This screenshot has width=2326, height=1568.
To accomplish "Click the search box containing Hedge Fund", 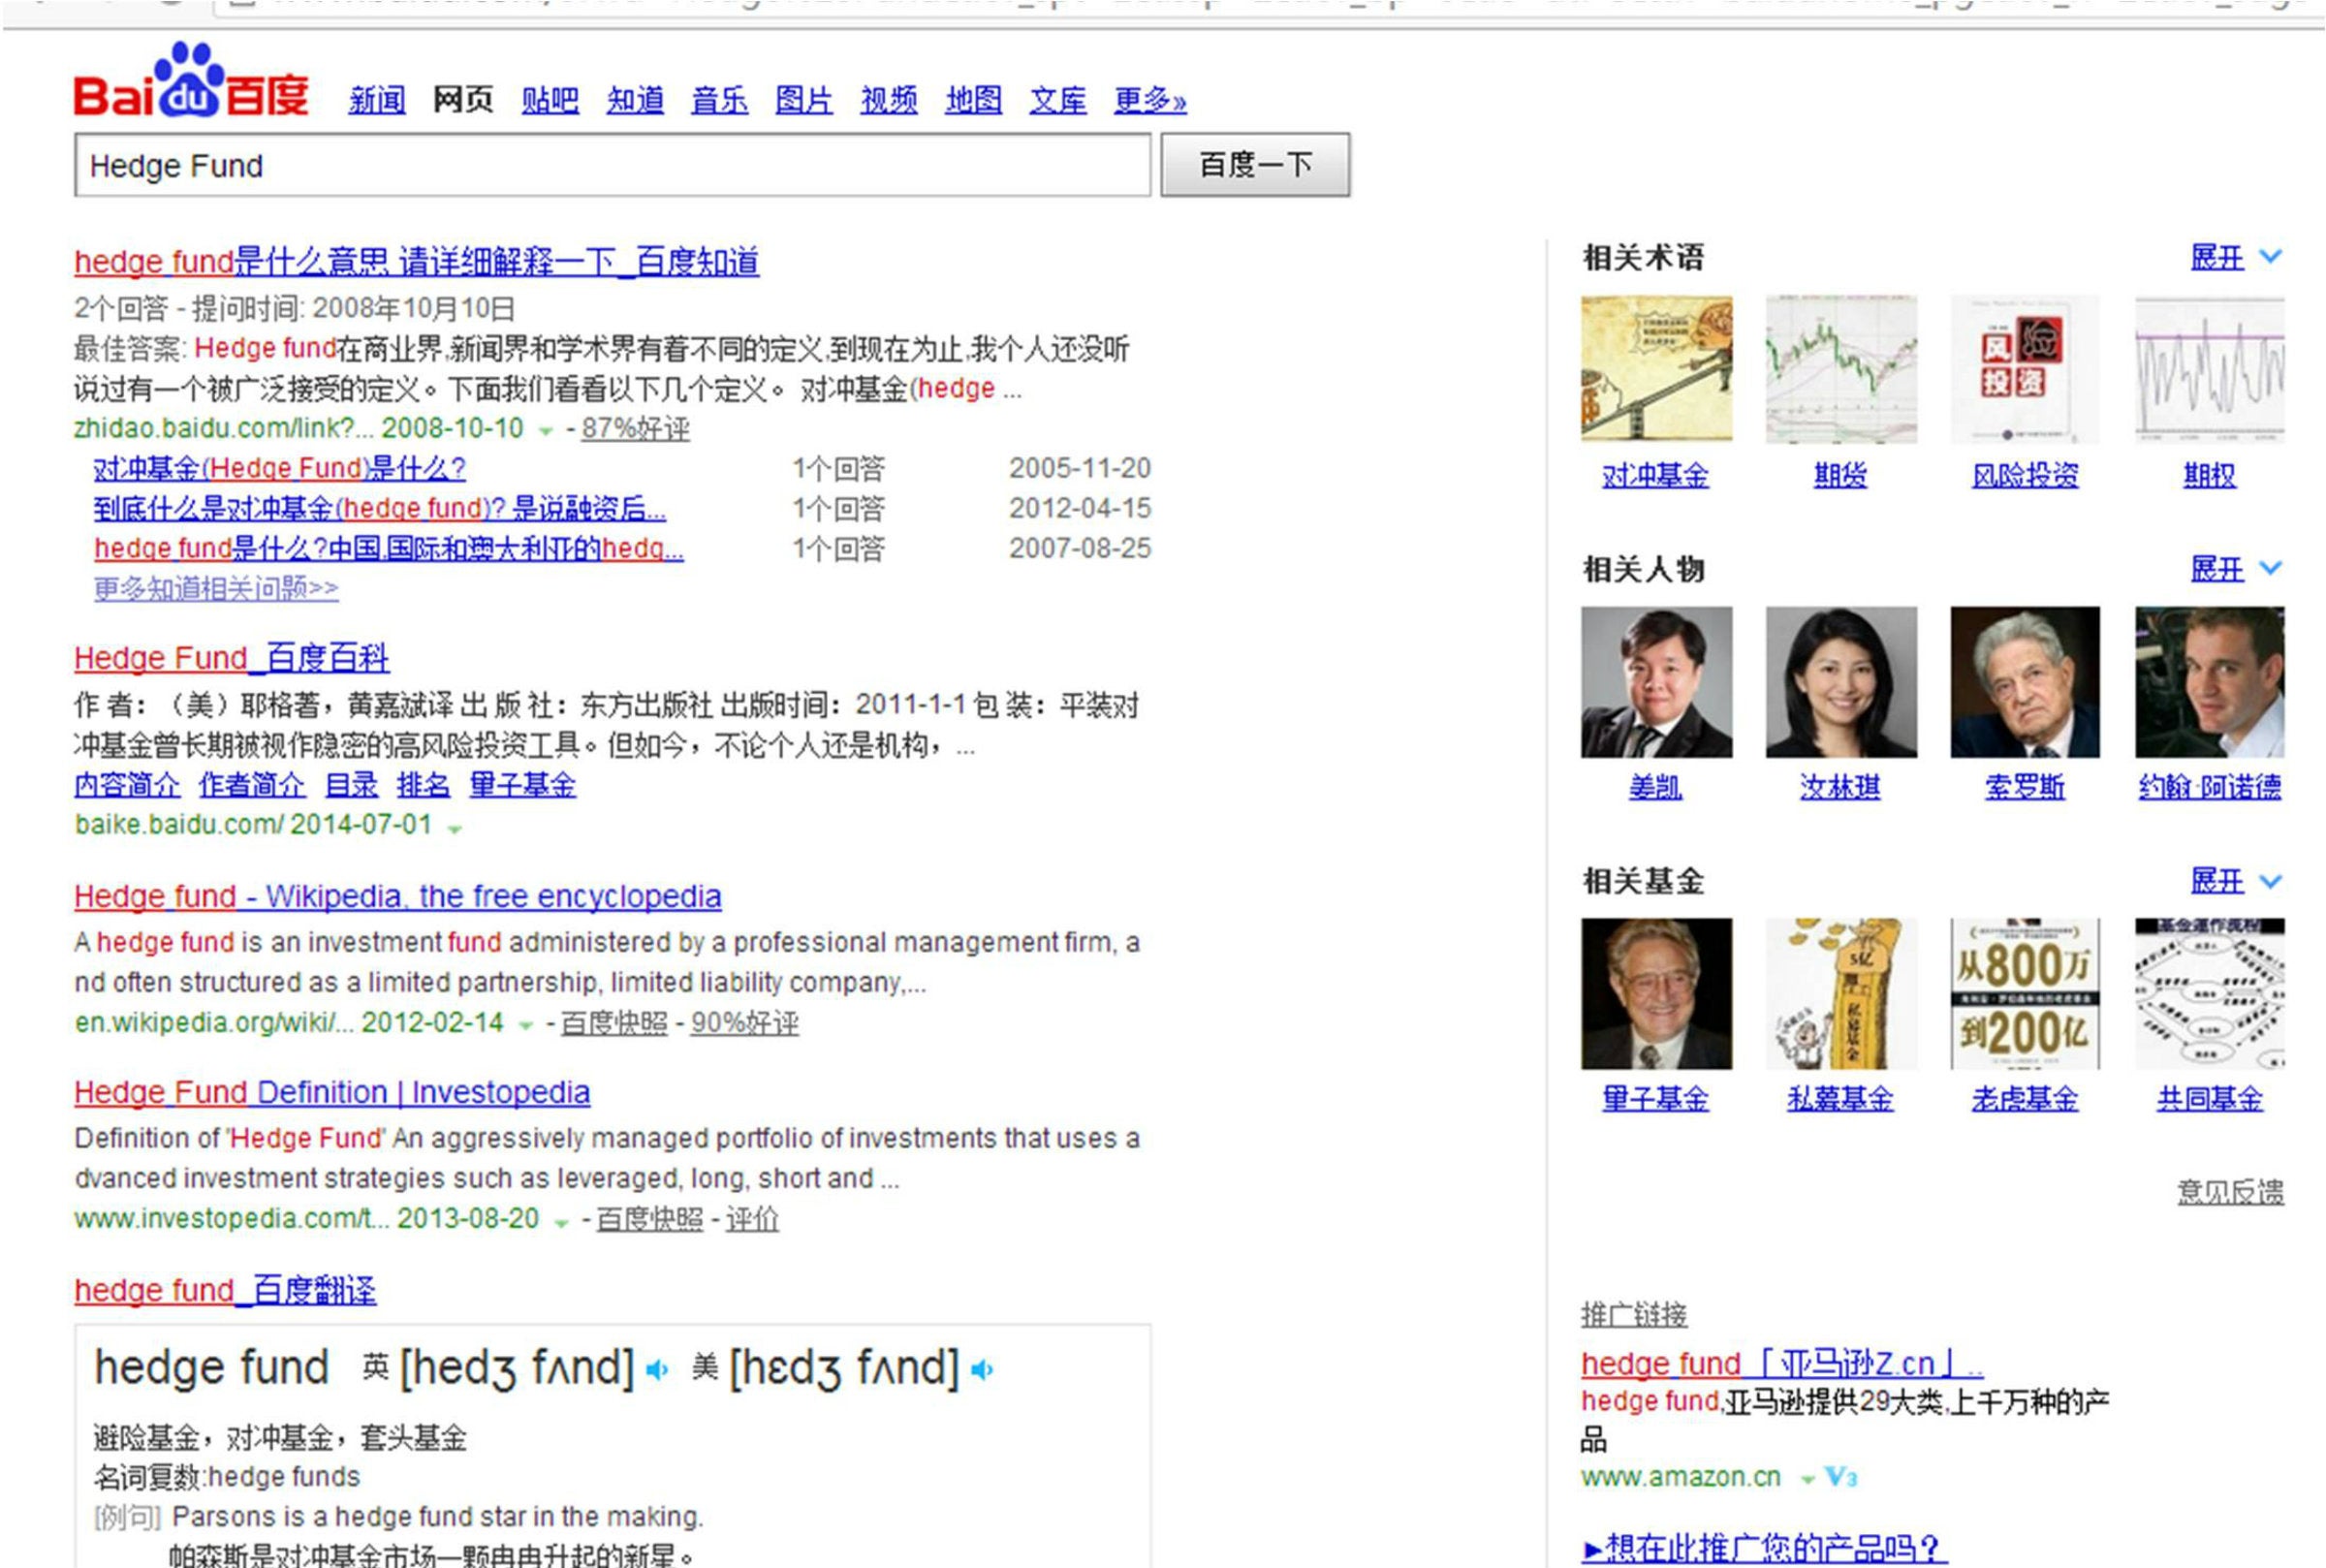I will pyautogui.click(x=612, y=165).
